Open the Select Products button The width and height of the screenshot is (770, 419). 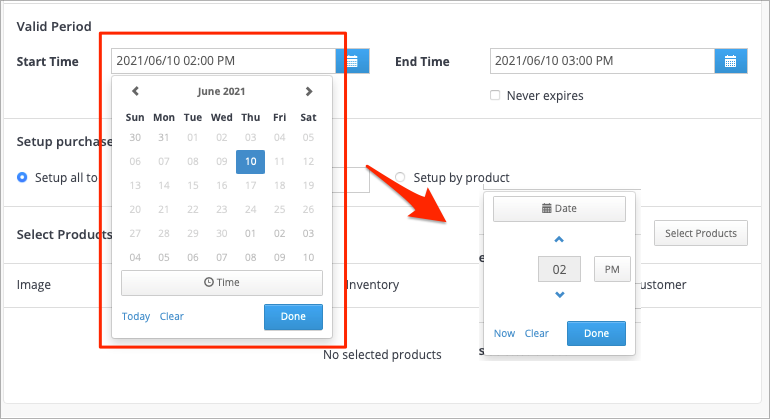[701, 233]
